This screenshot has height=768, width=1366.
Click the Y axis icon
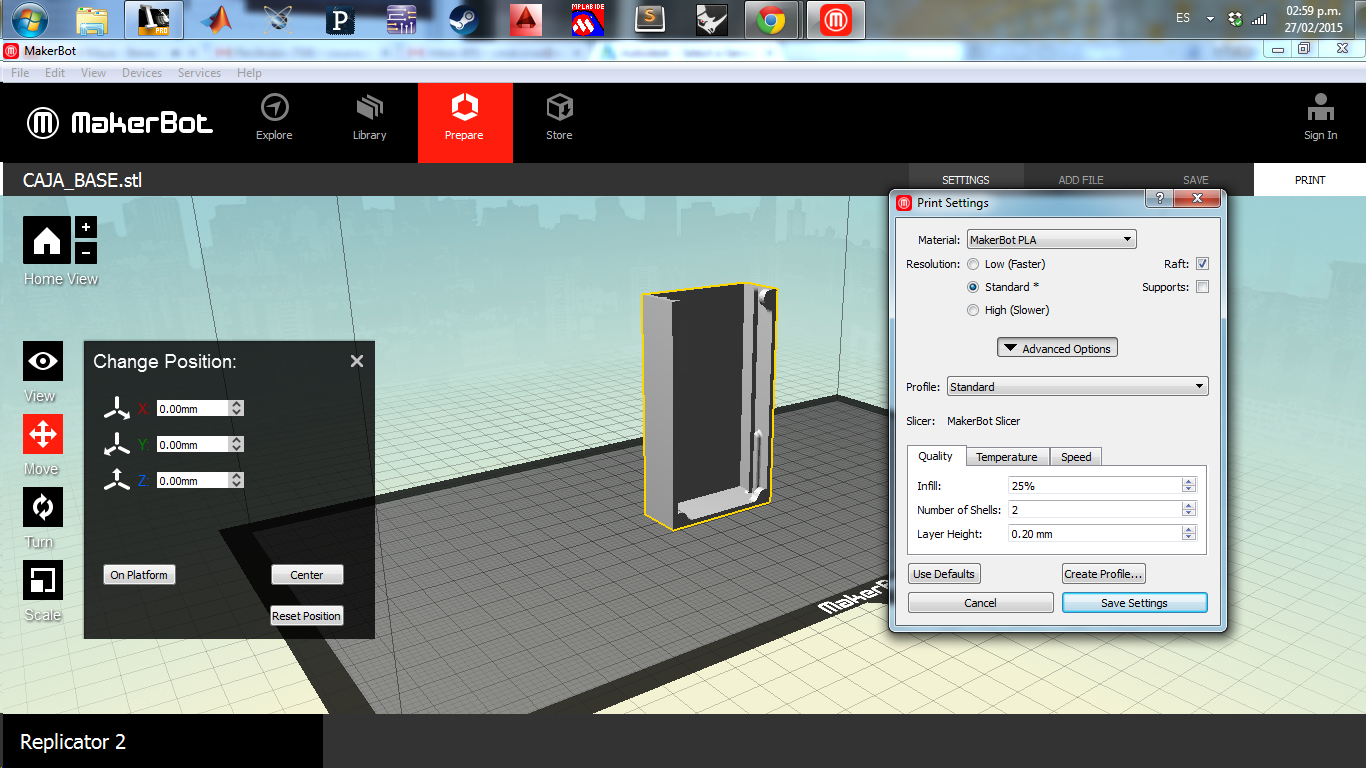pyautogui.click(x=118, y=444)
